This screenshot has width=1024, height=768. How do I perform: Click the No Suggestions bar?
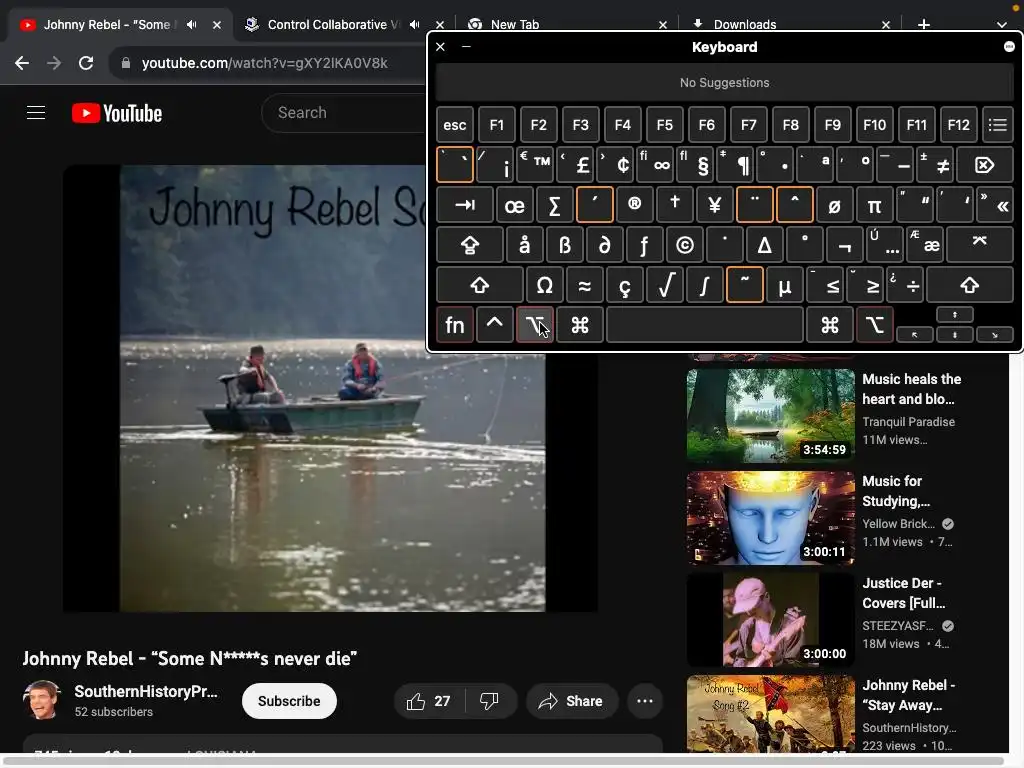(724, 83)
